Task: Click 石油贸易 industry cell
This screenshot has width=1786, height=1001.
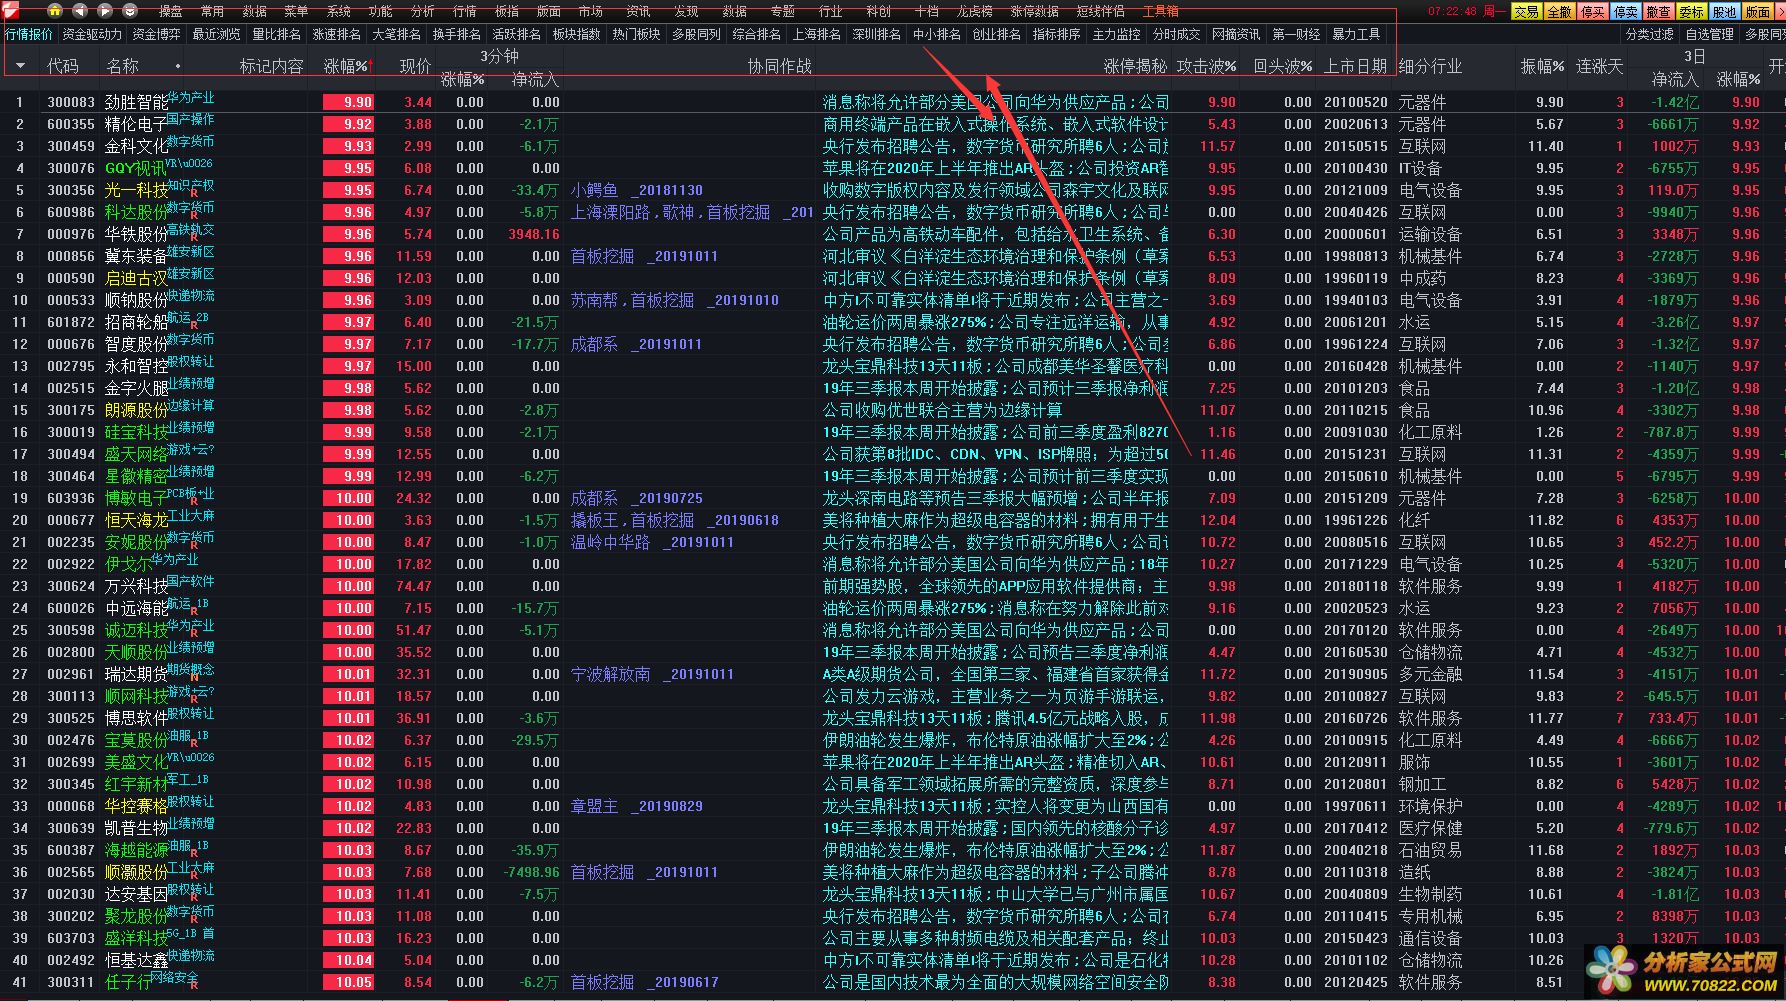Action: coord(1430,850)
